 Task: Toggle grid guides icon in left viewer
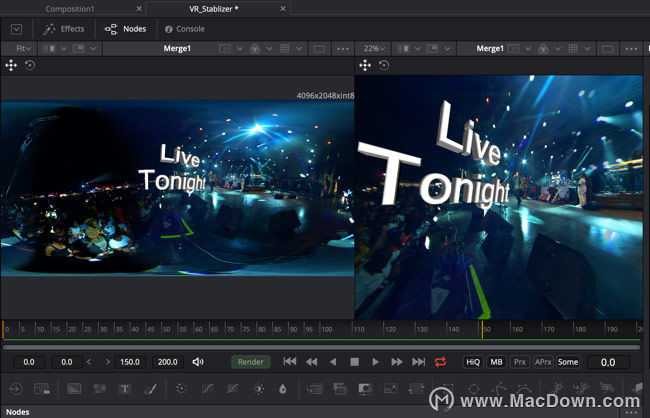tap(284, 49)
